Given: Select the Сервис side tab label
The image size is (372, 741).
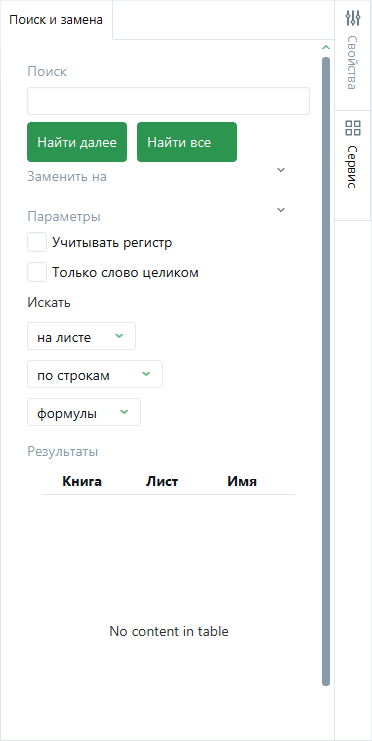Looking at the screenshot, I should click(x=352, y=167).
